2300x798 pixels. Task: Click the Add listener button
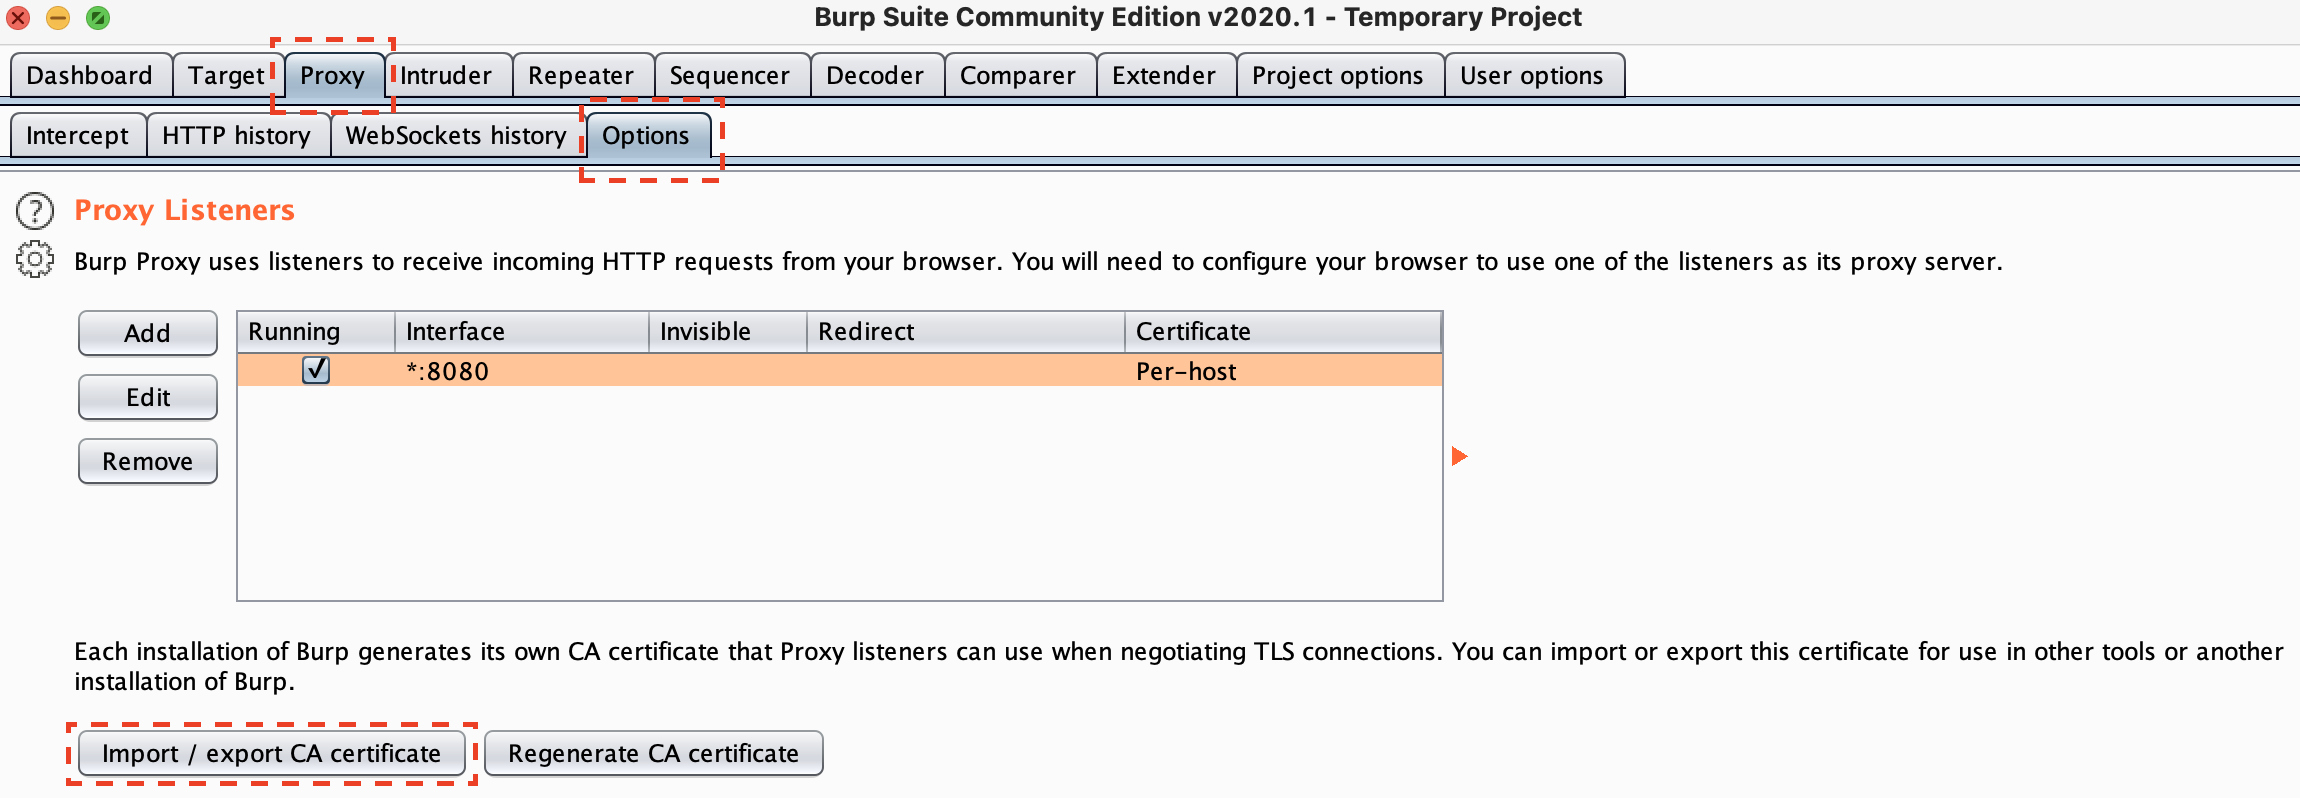pyautogui.click(x=148, y=333)
